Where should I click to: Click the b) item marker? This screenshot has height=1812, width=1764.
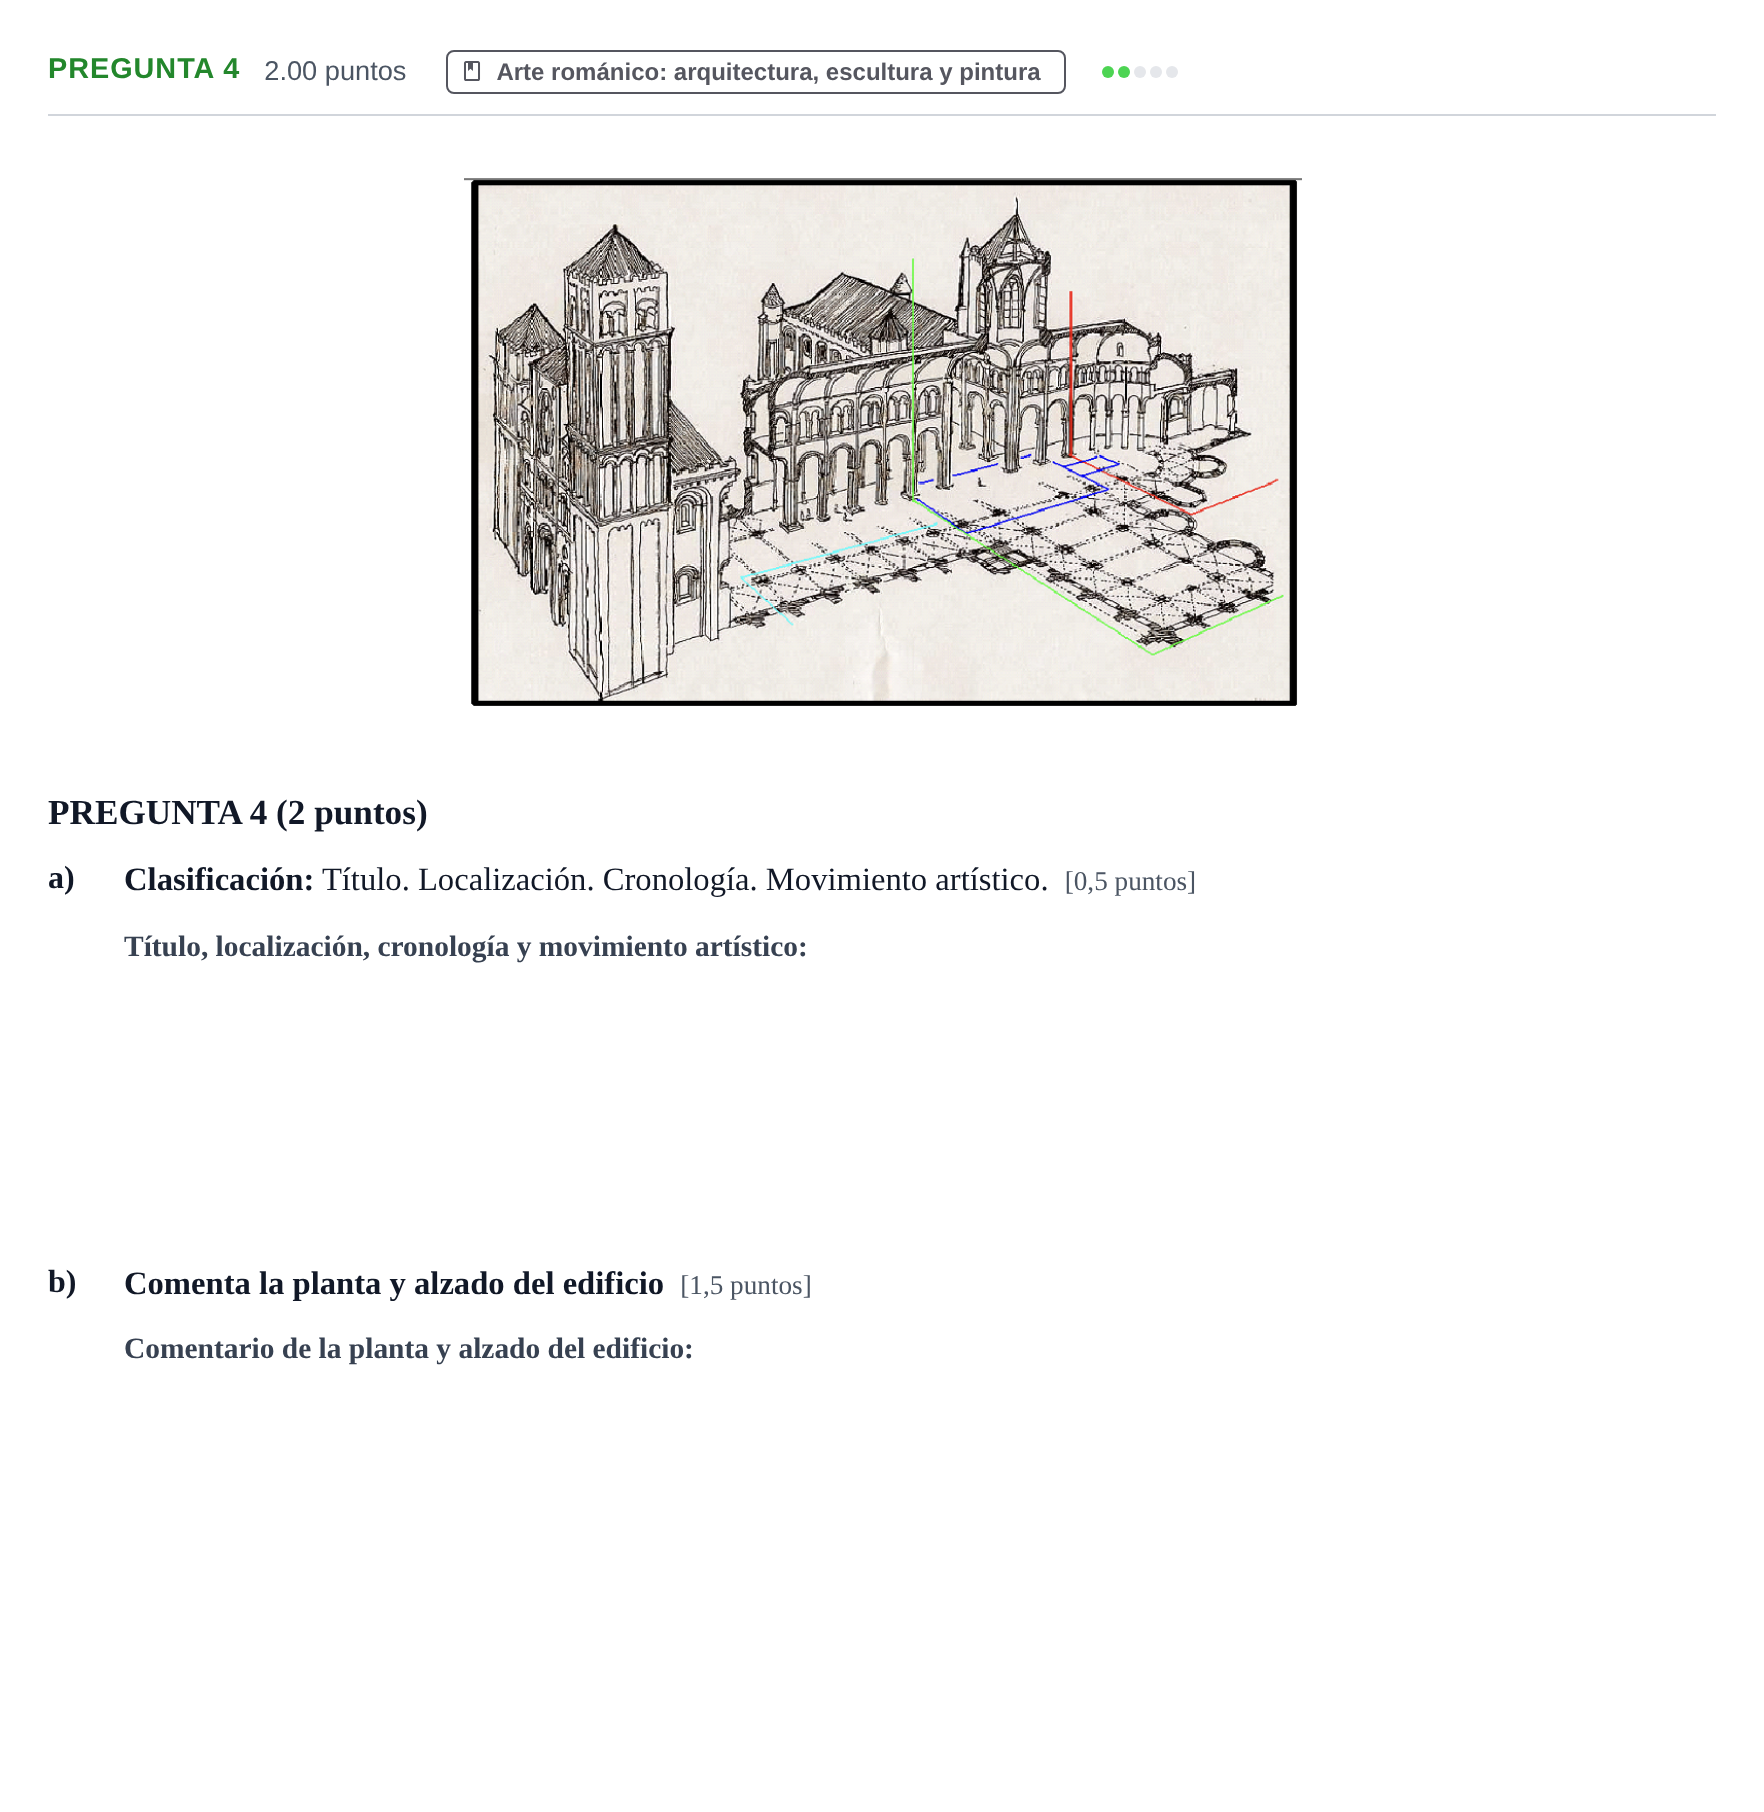[62, 1281]
